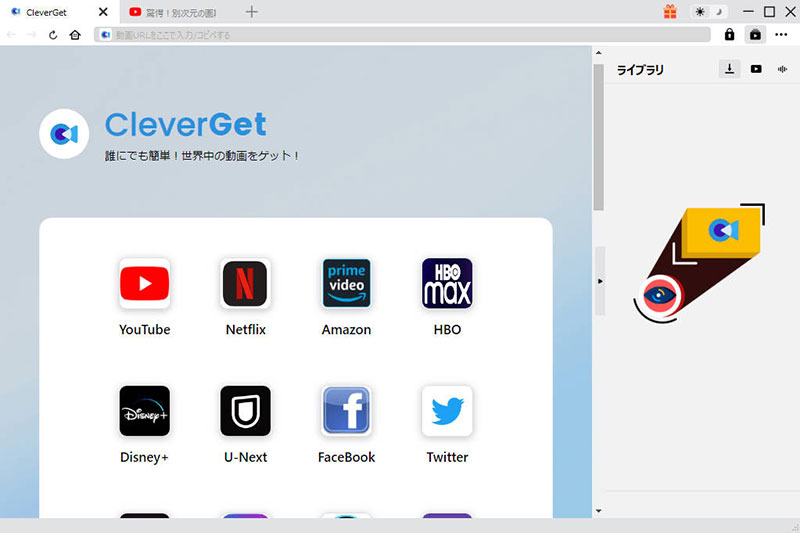Switch to dark theme moon icon

pyautogui.click(x=719, y=11)
